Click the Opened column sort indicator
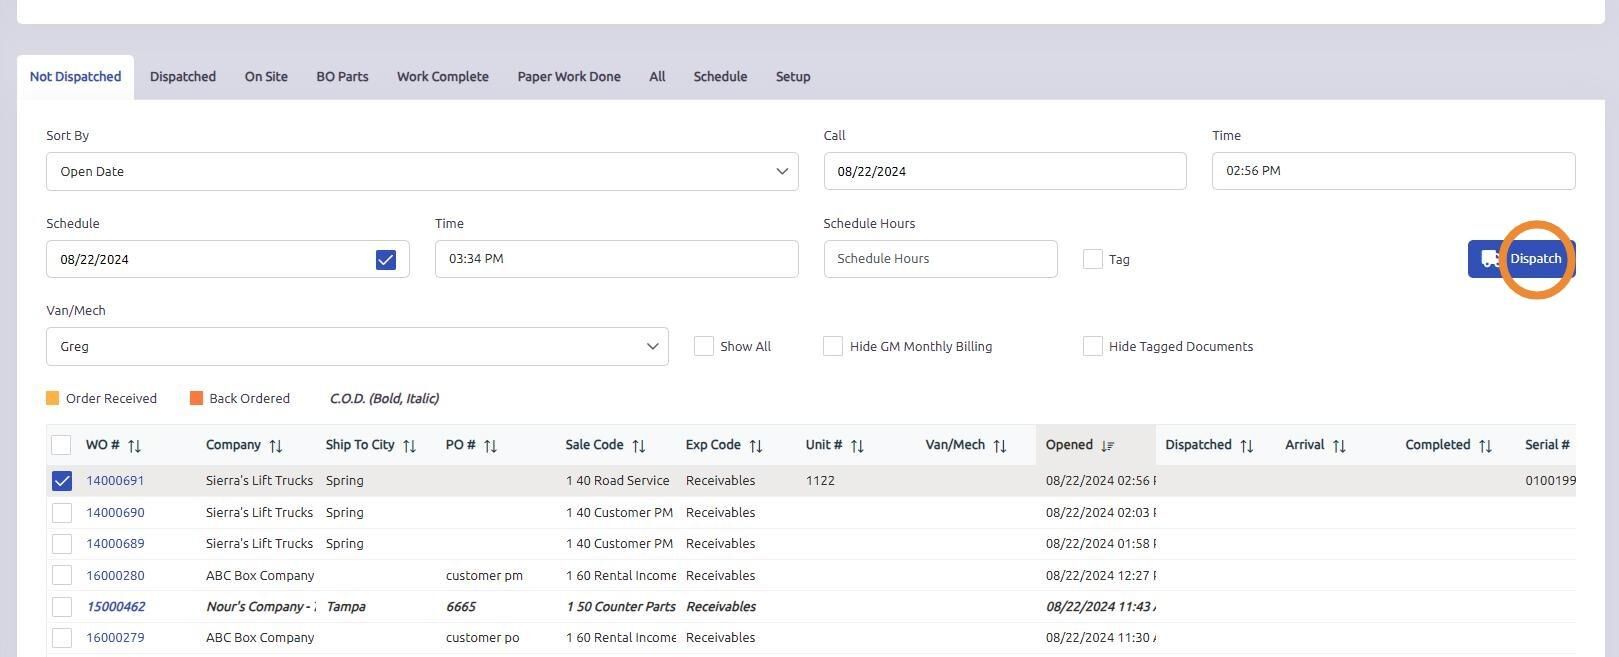The width and height of the screenshot is (1619, 657). tap(1108, 446)
